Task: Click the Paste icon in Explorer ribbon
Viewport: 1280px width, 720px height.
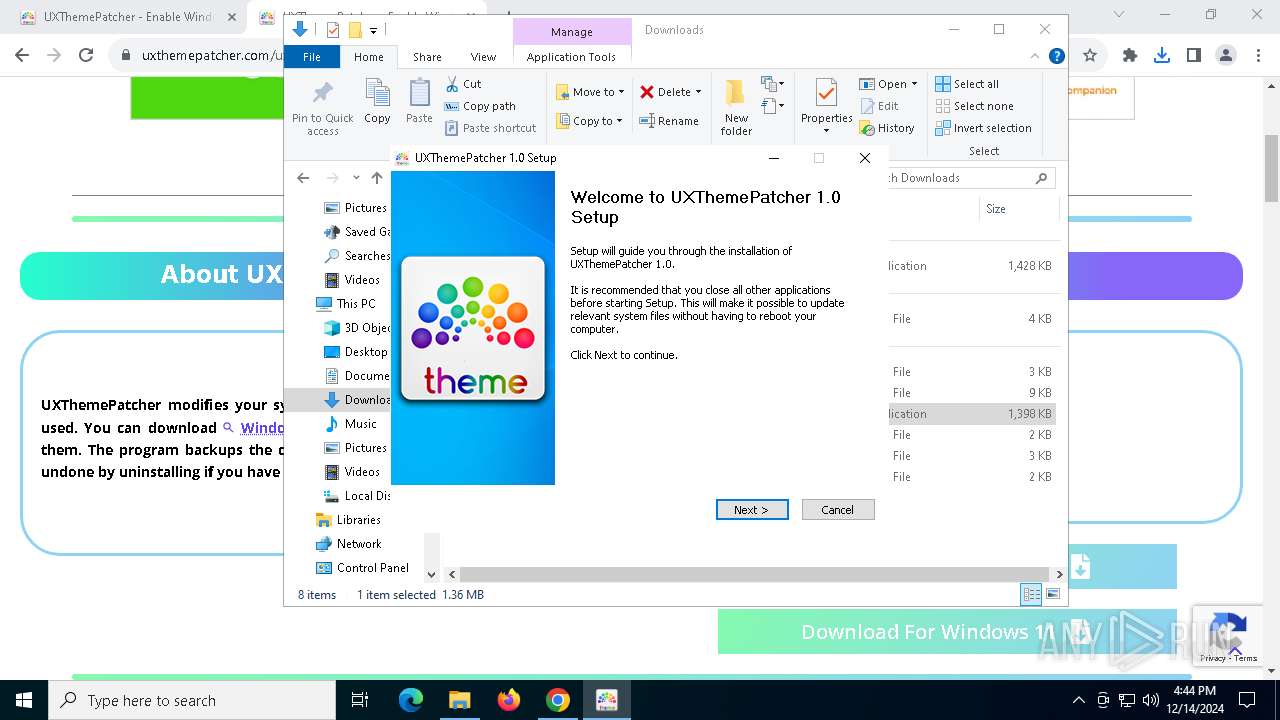Action: [419, 101]
